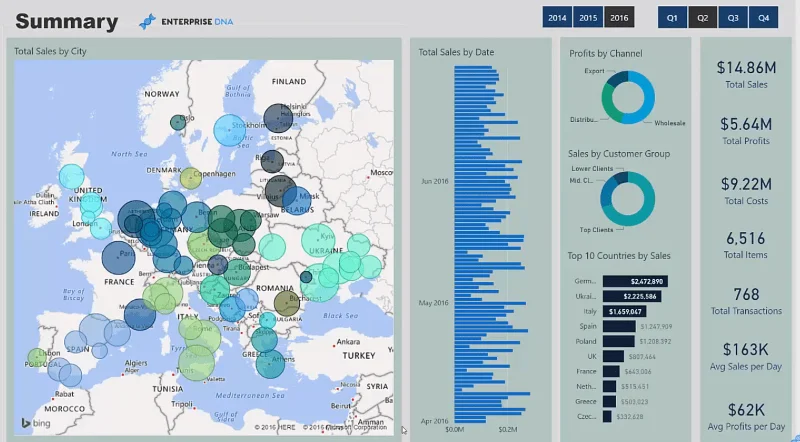
Task: Click the Athens sales bubble
Action: tap(270, 363)
